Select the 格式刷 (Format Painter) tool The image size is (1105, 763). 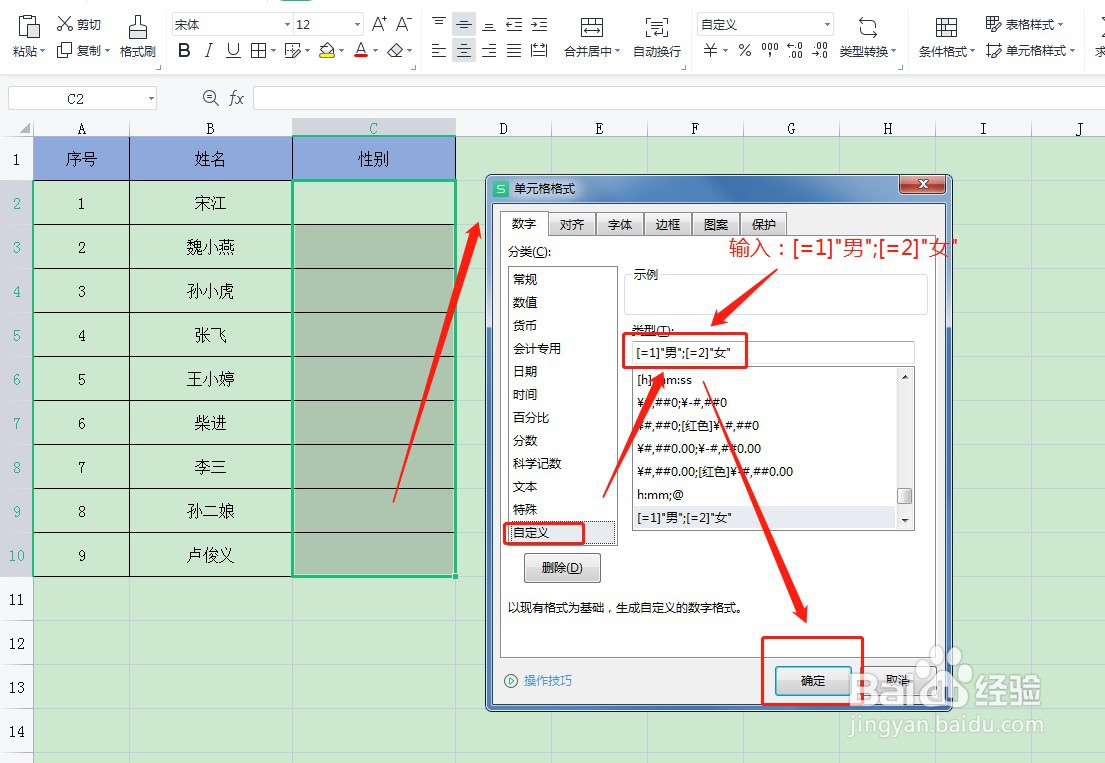137,33
